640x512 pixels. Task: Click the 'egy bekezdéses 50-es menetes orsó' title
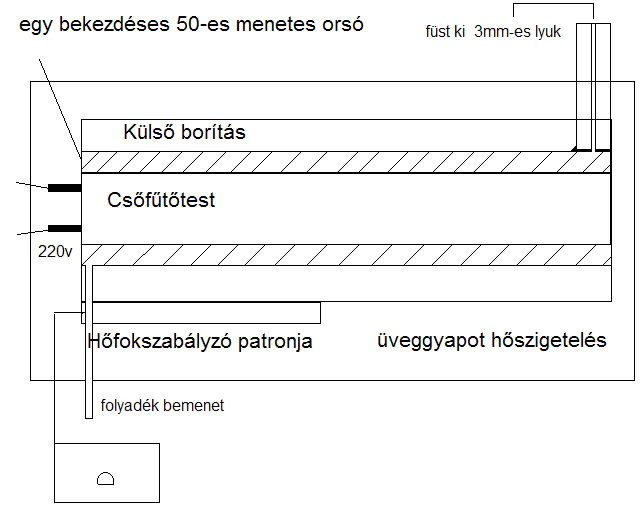pos(186,21)
